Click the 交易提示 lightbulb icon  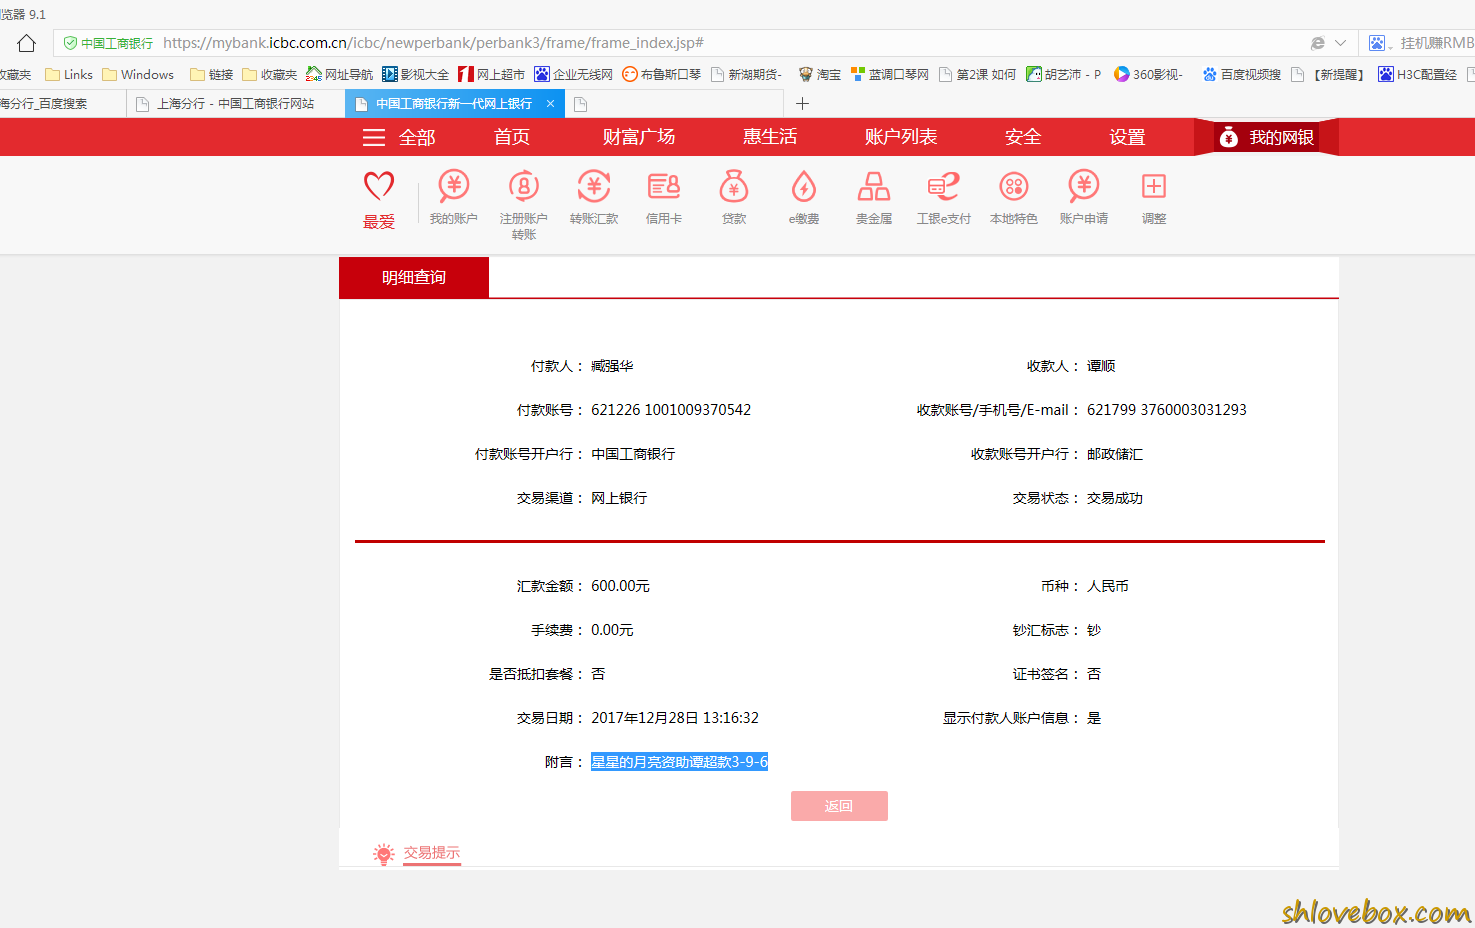[x=384, y=854]
